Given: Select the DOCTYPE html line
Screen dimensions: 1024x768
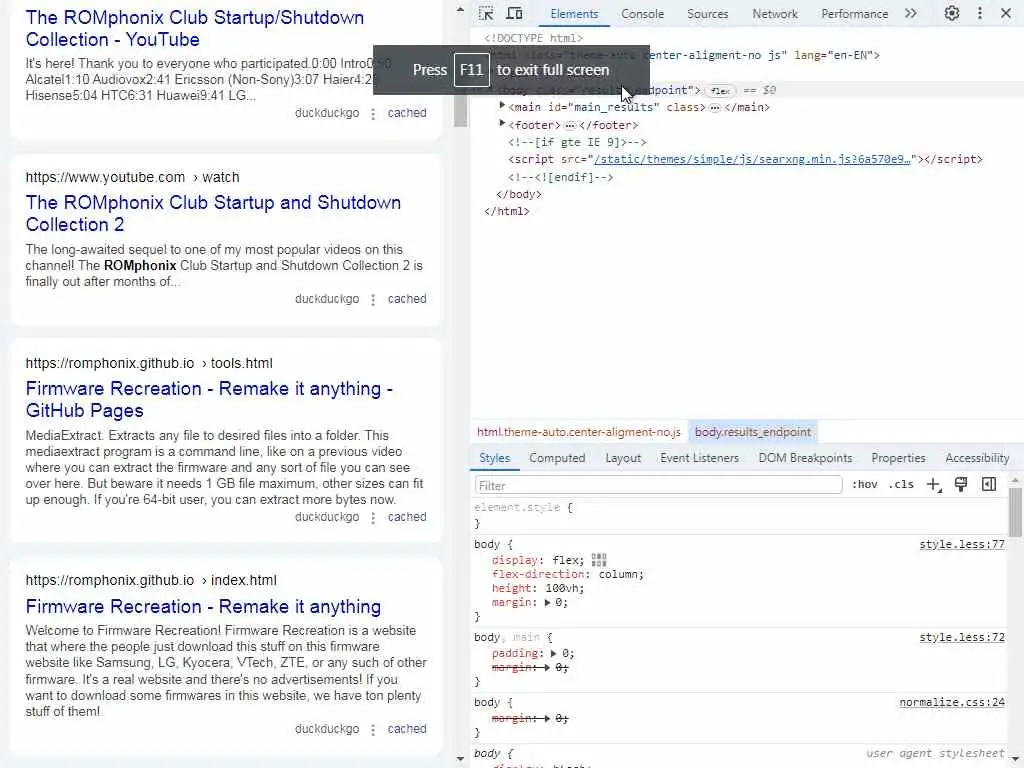Looking at the screenshot, I should tap(534, 38).
